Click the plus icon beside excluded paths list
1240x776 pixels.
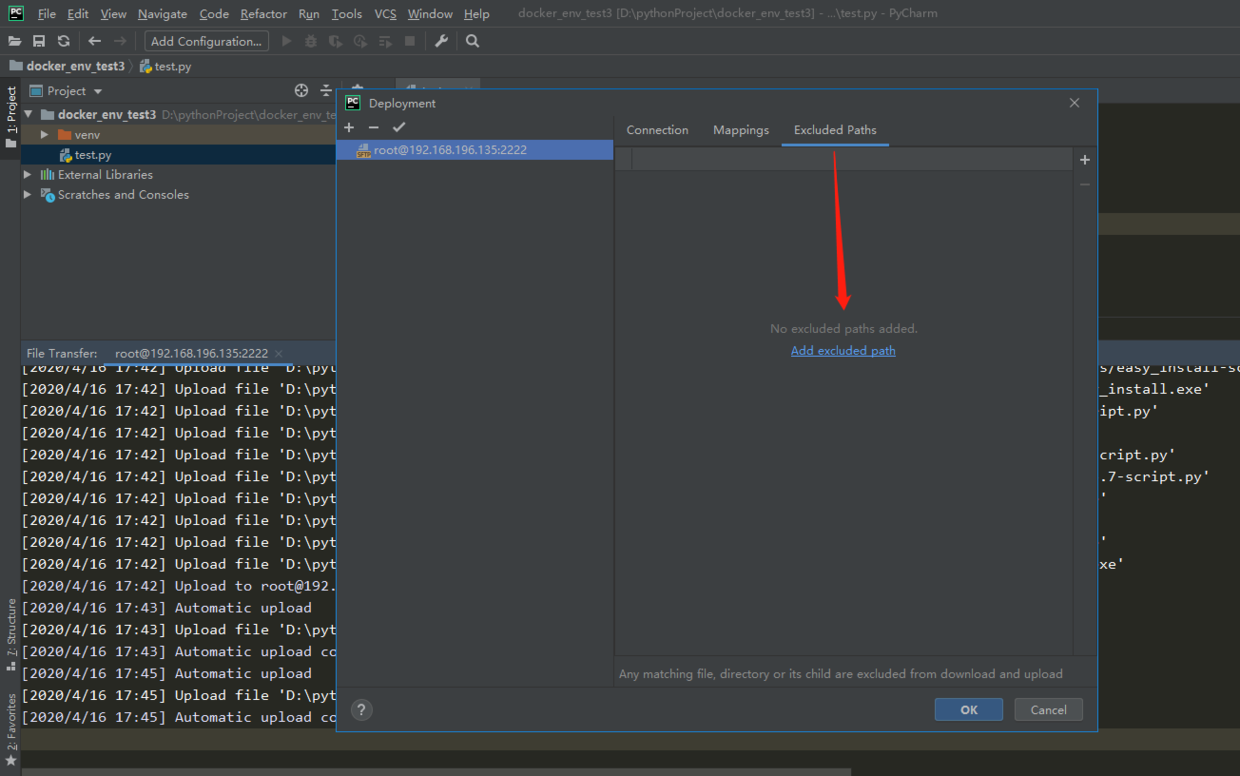click(x=1085, y=160)
